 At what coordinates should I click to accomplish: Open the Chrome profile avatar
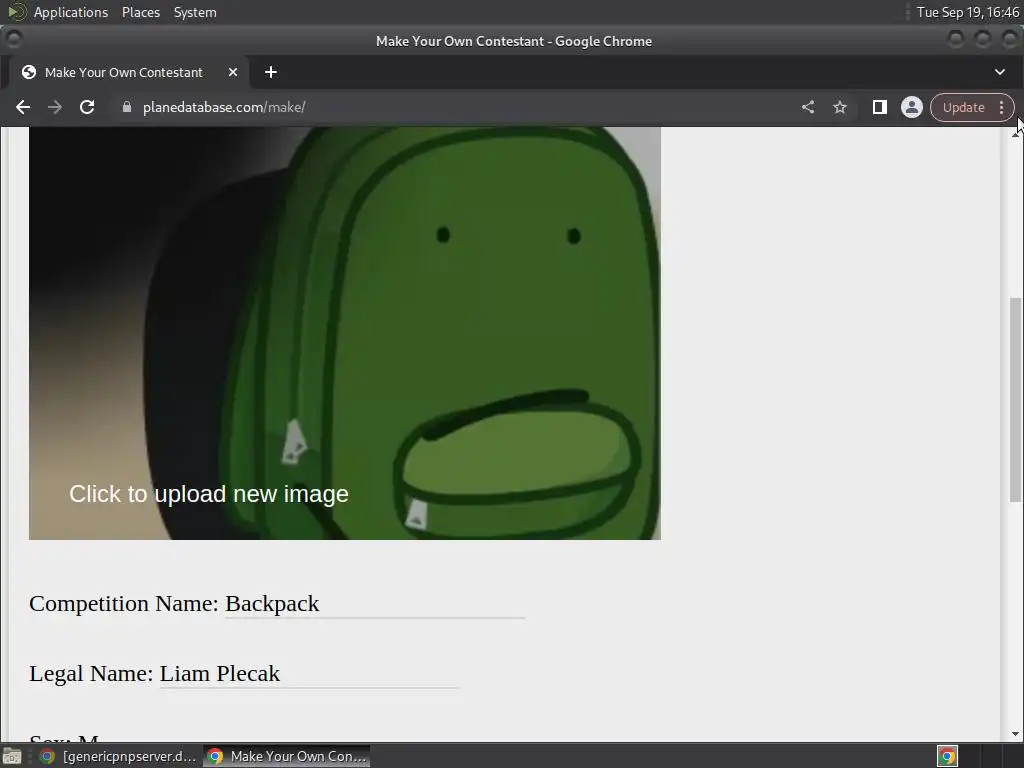tap(912, 107)
